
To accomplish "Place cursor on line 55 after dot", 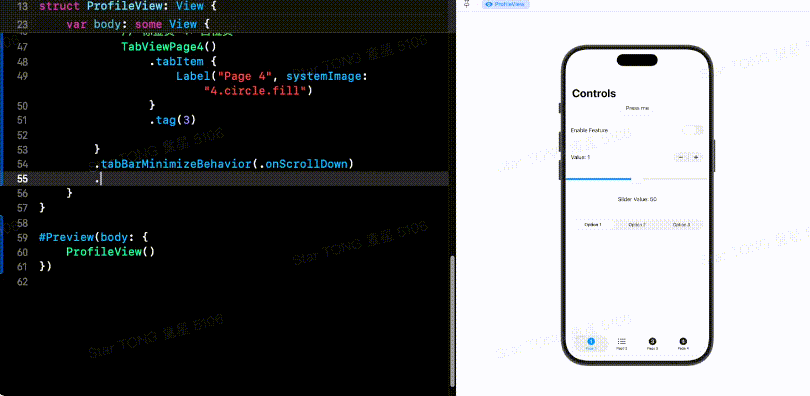I will pos(102,179).
